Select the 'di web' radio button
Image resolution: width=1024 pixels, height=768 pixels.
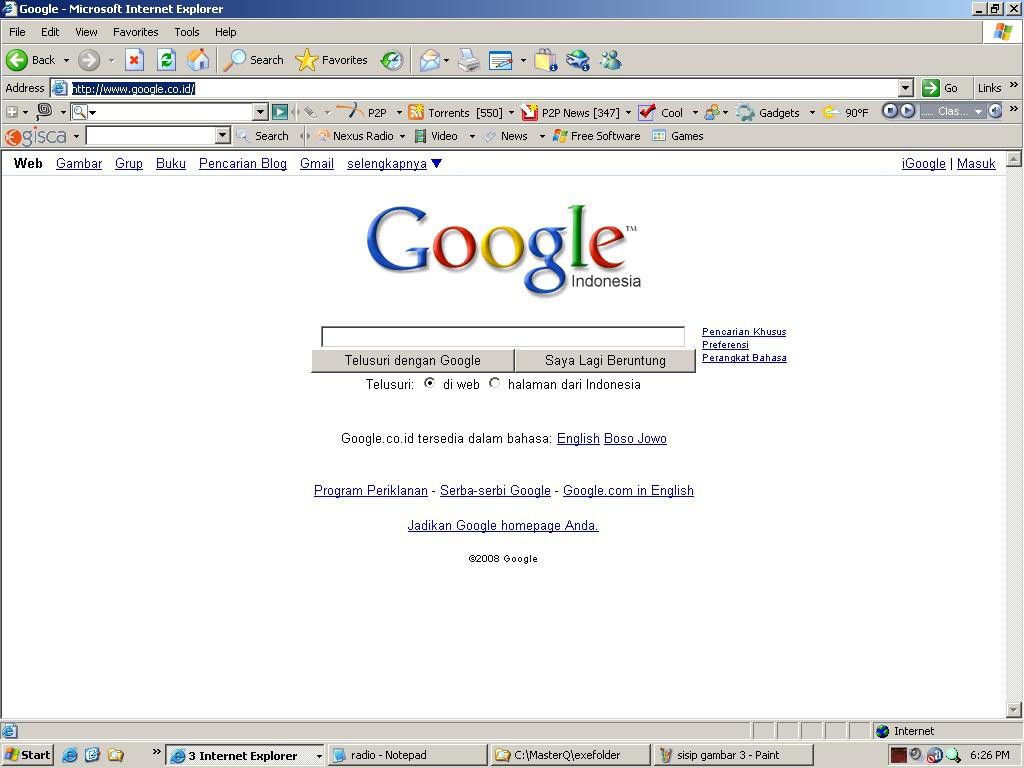(x=429, y=383)
